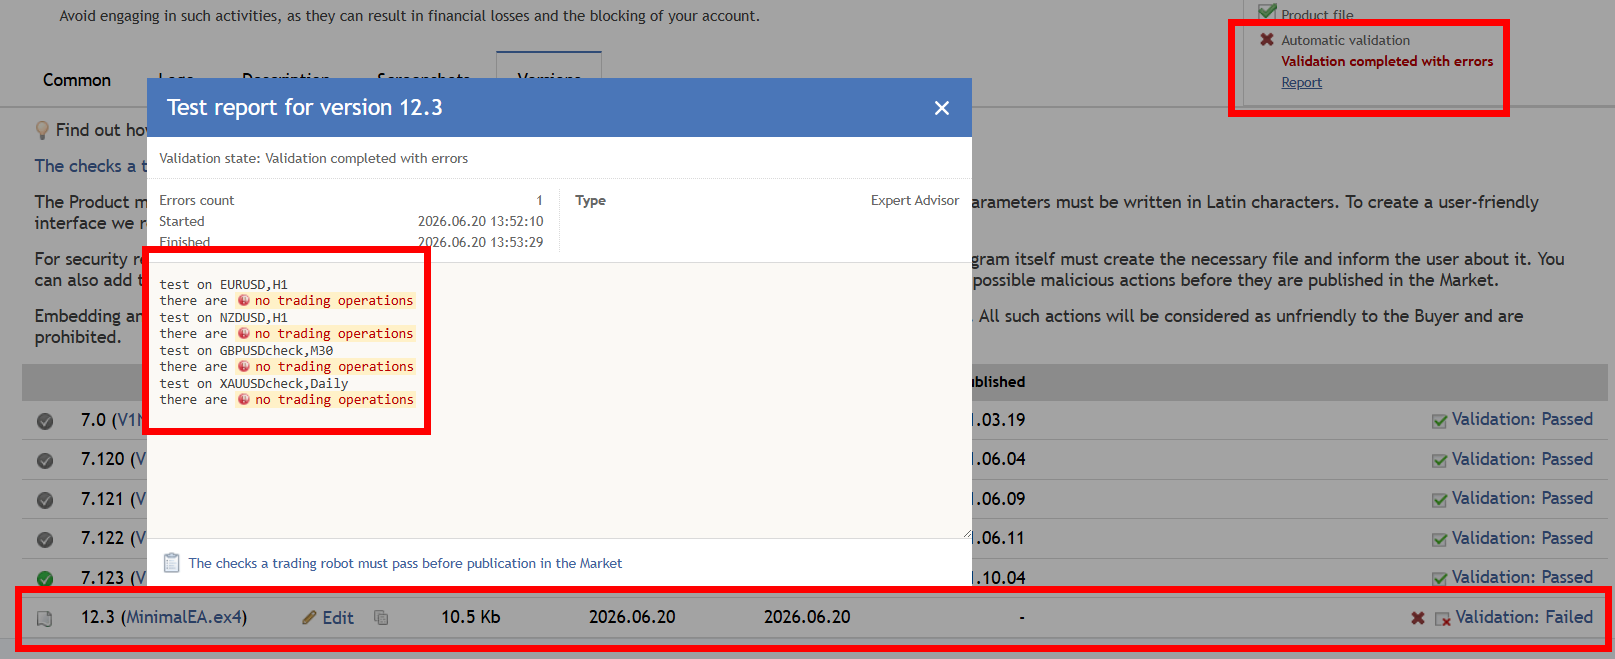
Task: Click the '10.5 Kb' file size
Action: click(x=471, y=617)
